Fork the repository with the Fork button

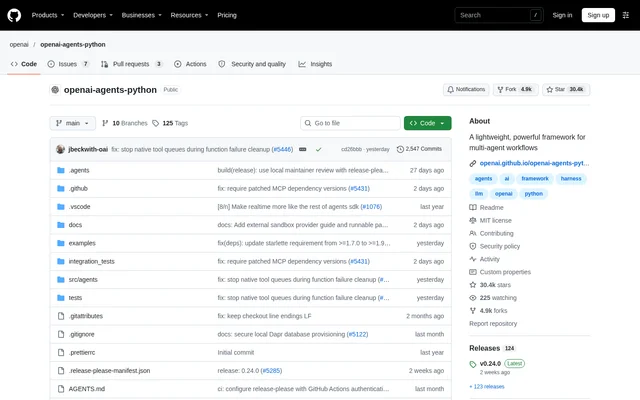click(516, 89)
